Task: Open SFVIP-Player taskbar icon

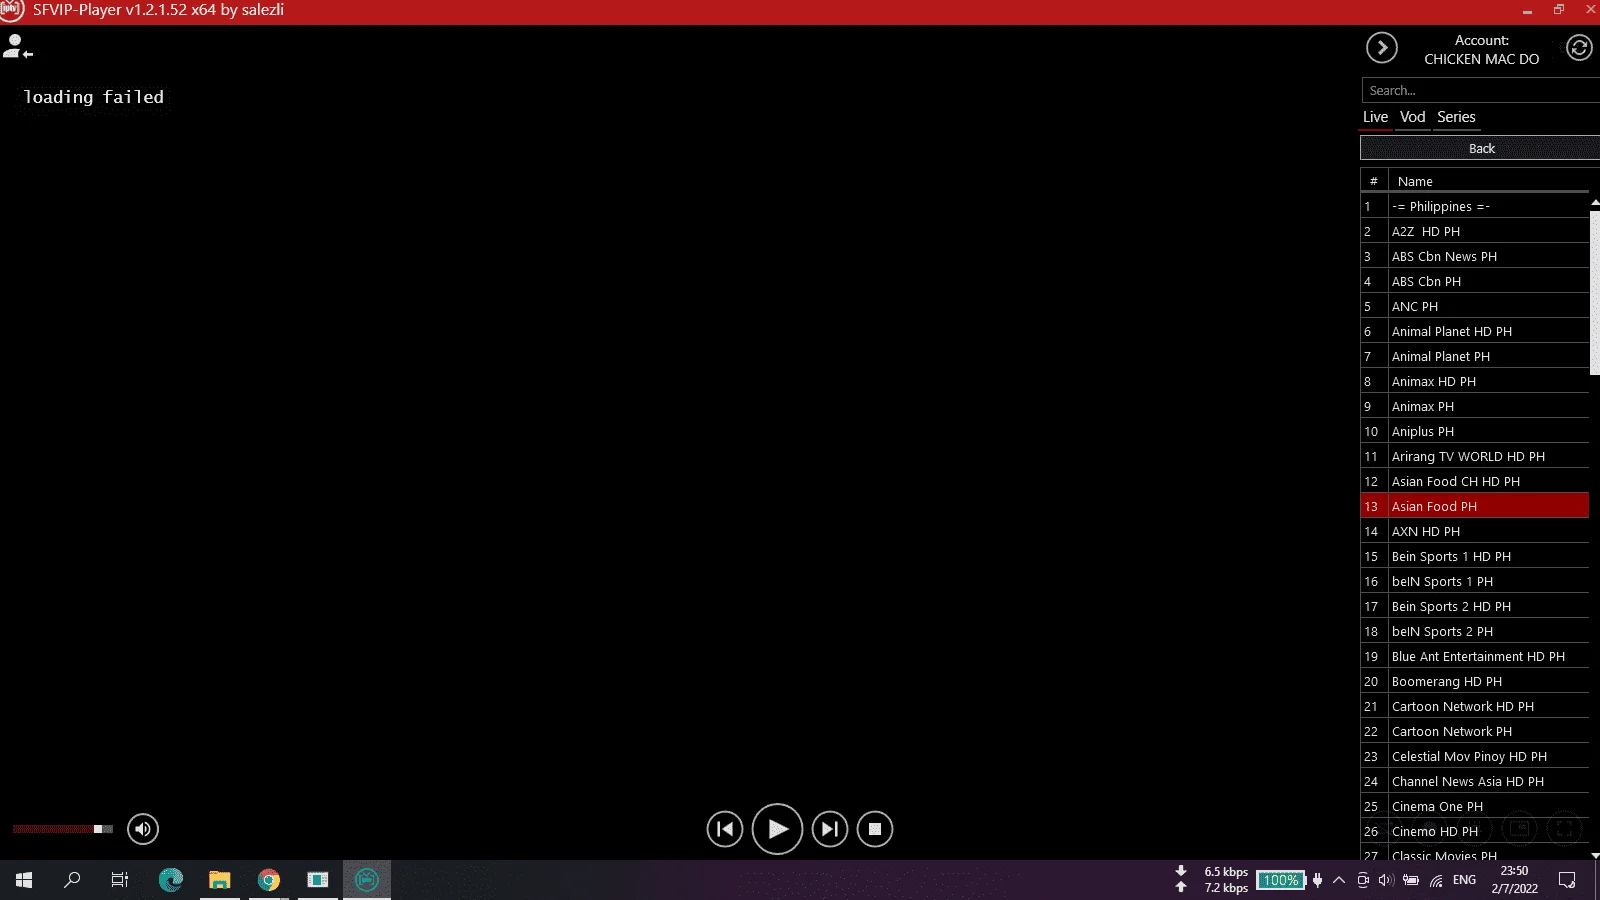Action: point(367,880)
